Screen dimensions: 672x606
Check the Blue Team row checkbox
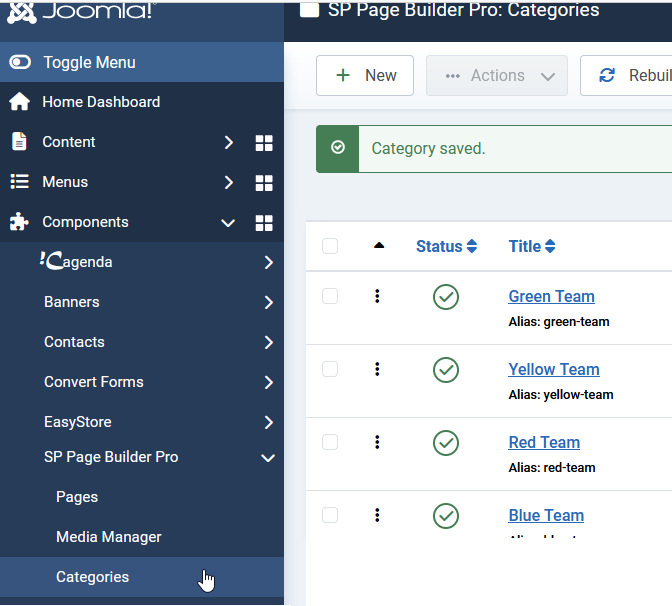(x=330, y=515)
